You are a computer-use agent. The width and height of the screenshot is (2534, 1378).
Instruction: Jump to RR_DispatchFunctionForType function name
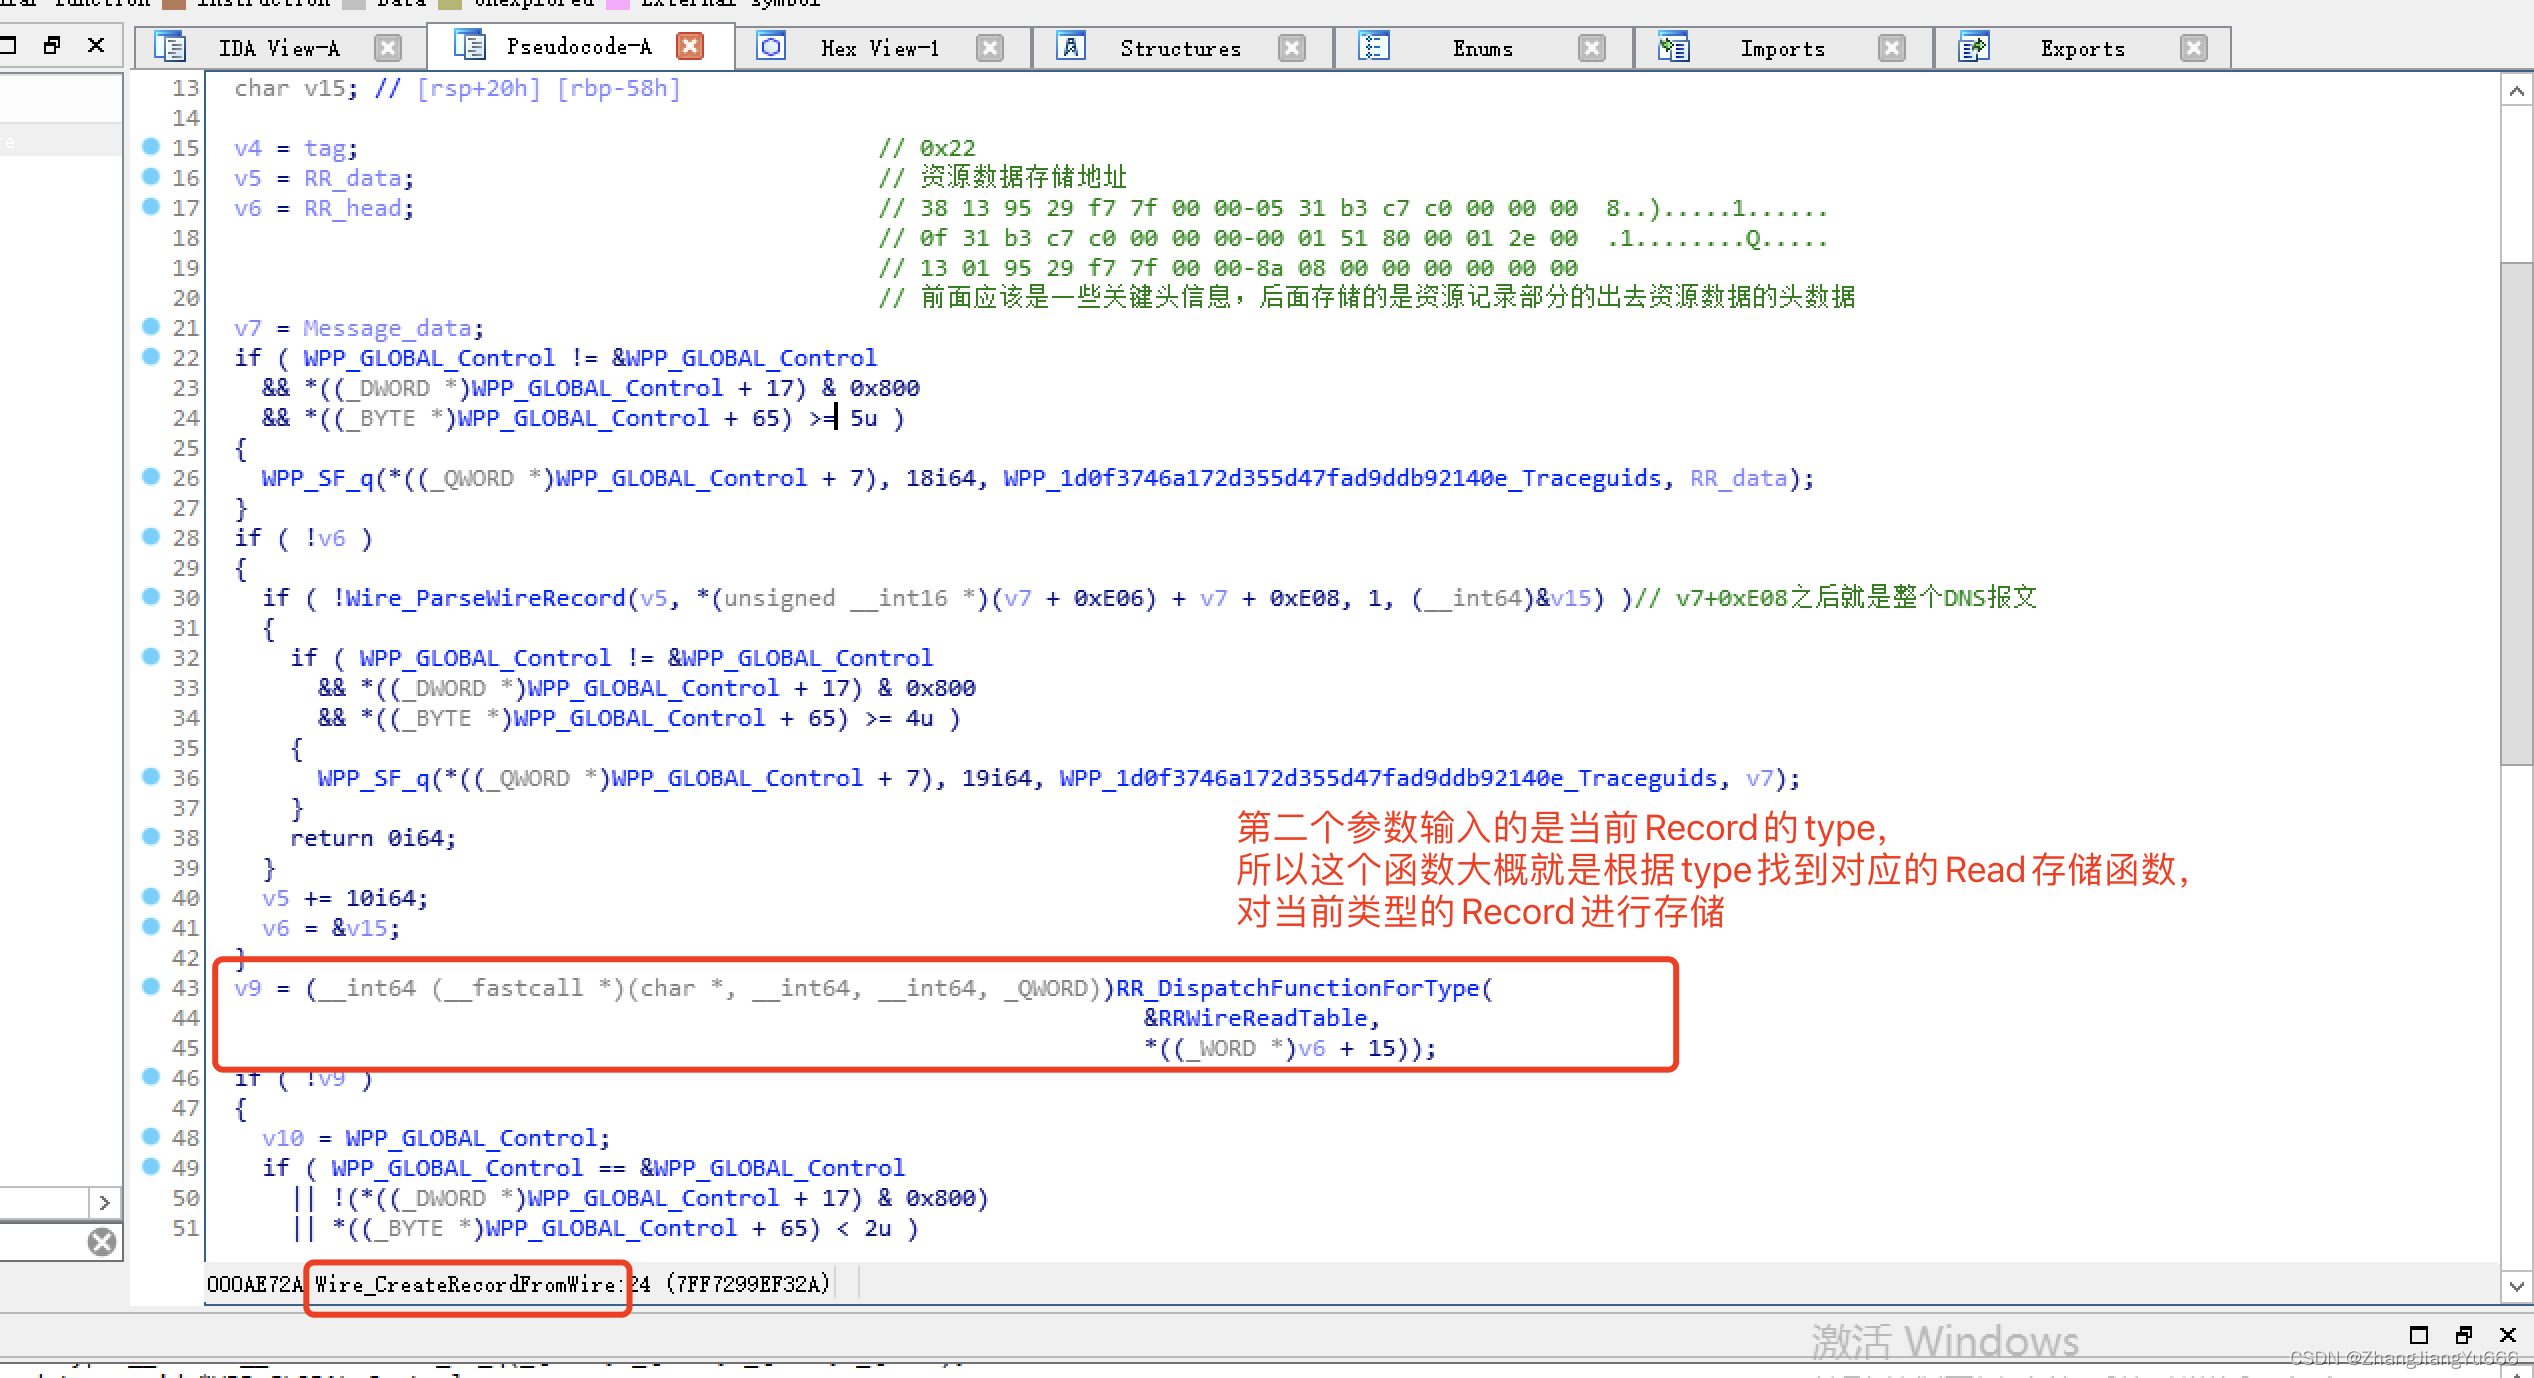(1297, 988)
